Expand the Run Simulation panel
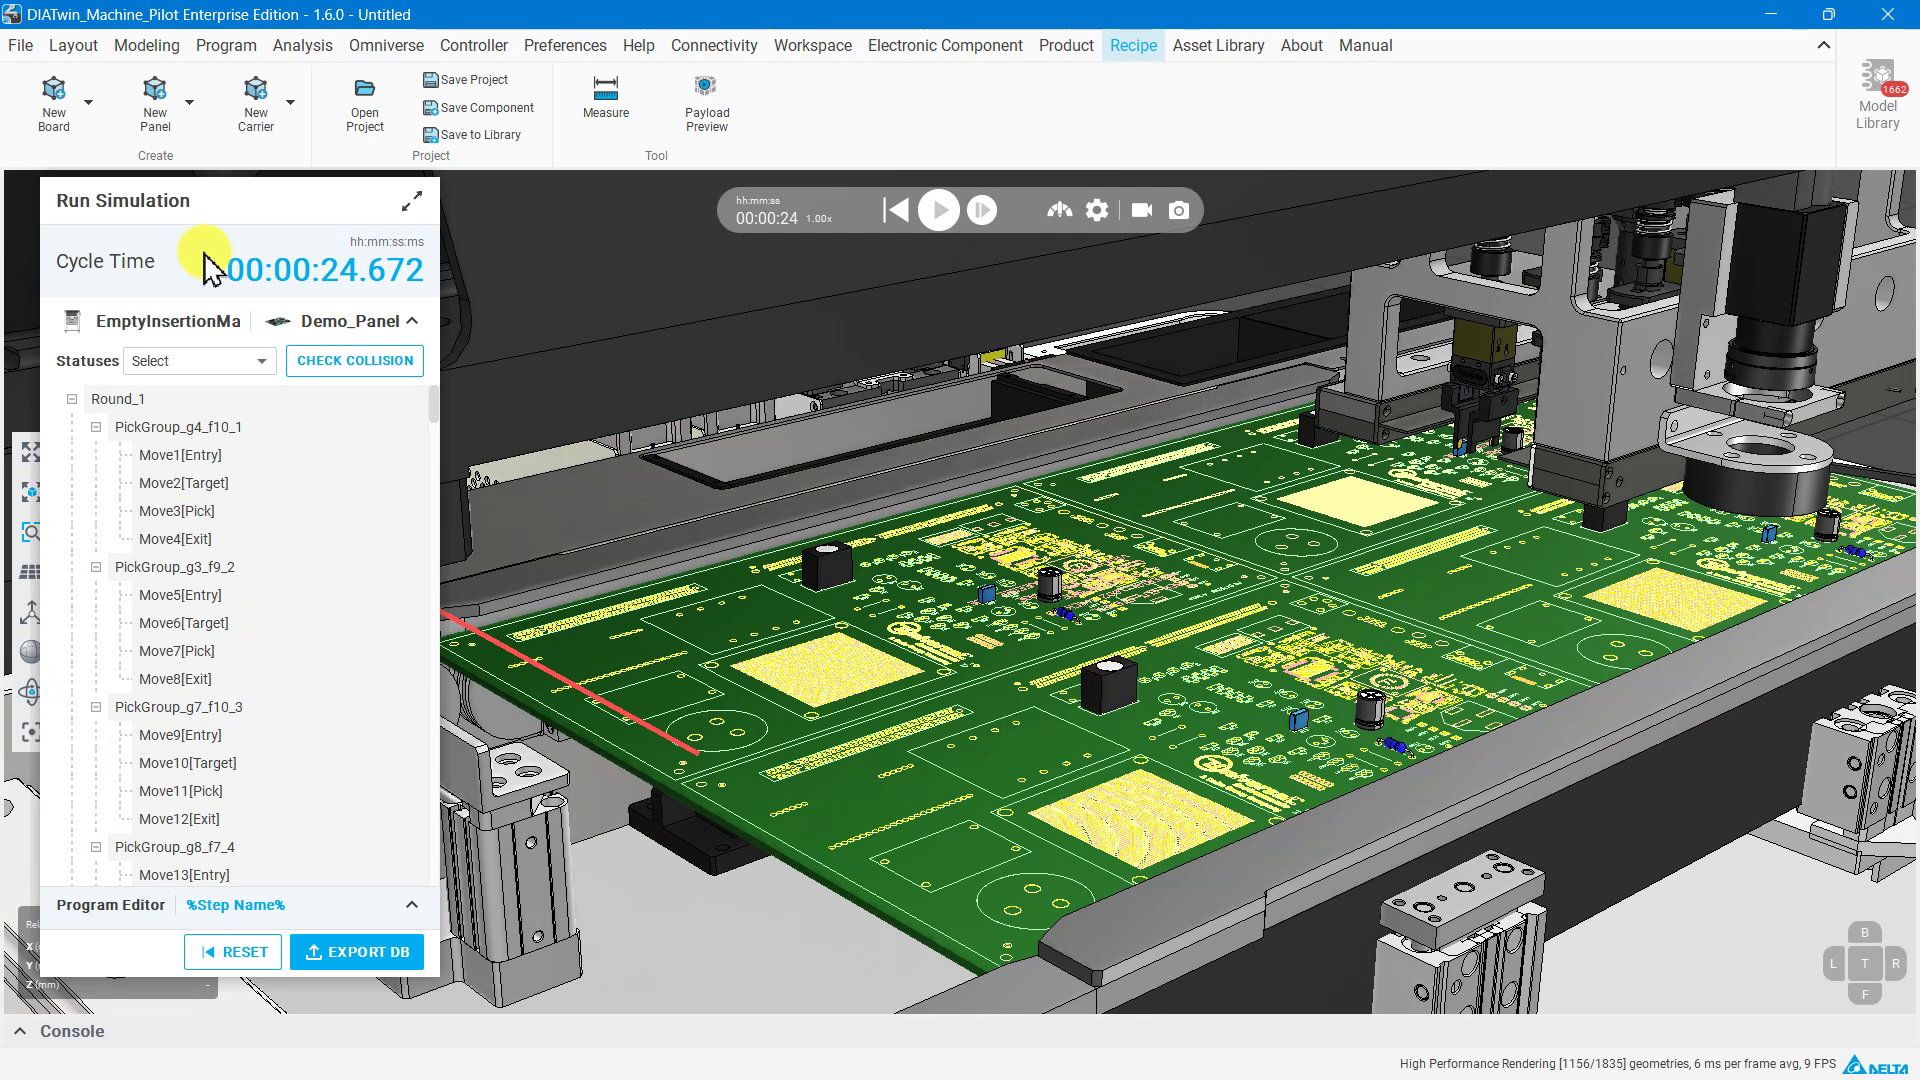This screenshot has width=1920, height=1080. 412,201
